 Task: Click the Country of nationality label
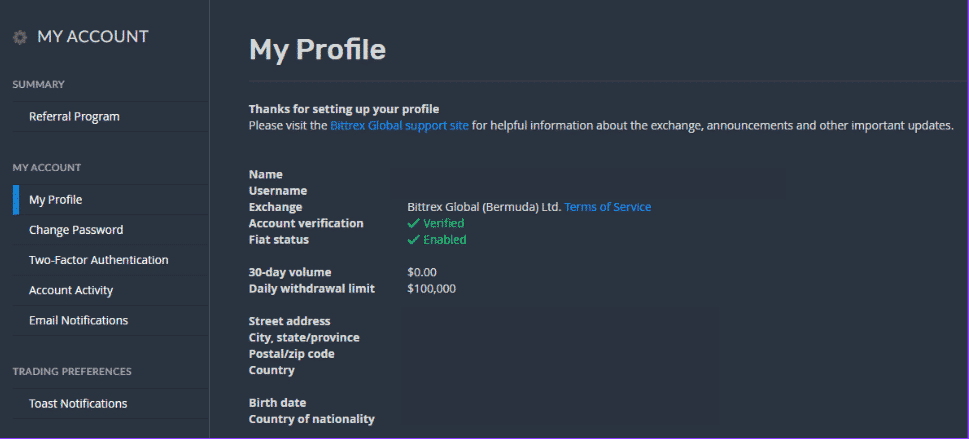[x=311, y=419]
